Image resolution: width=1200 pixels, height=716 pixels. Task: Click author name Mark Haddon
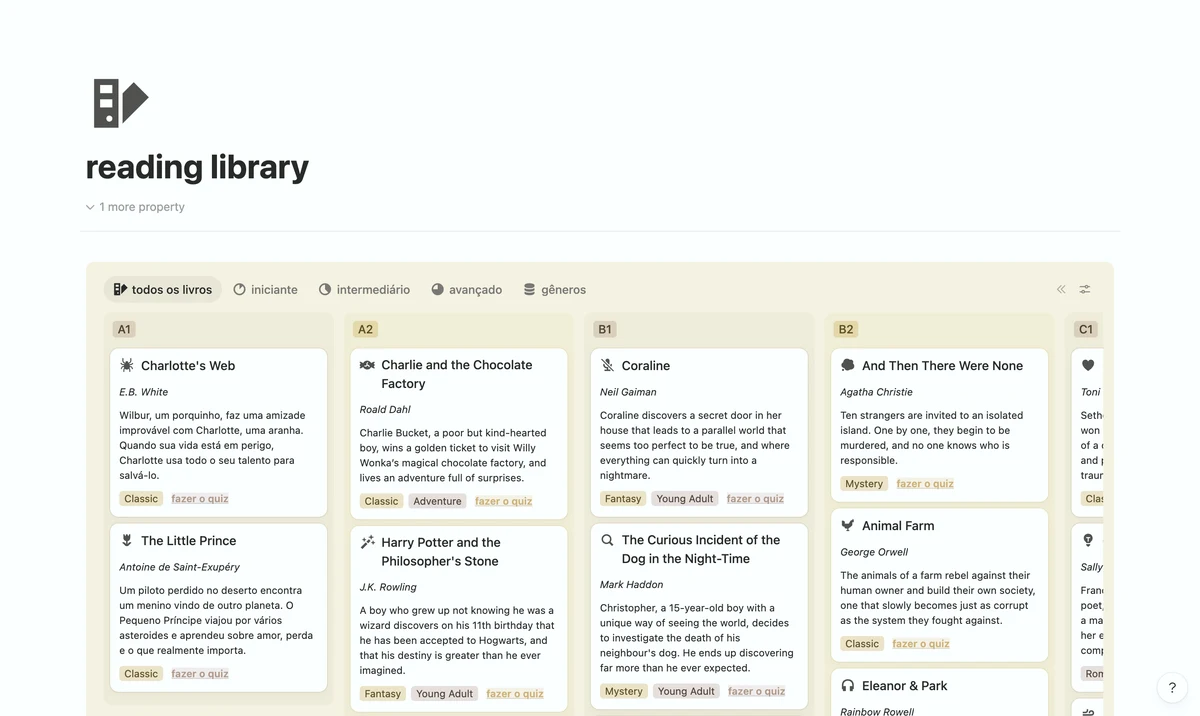(x=632, y=585)
